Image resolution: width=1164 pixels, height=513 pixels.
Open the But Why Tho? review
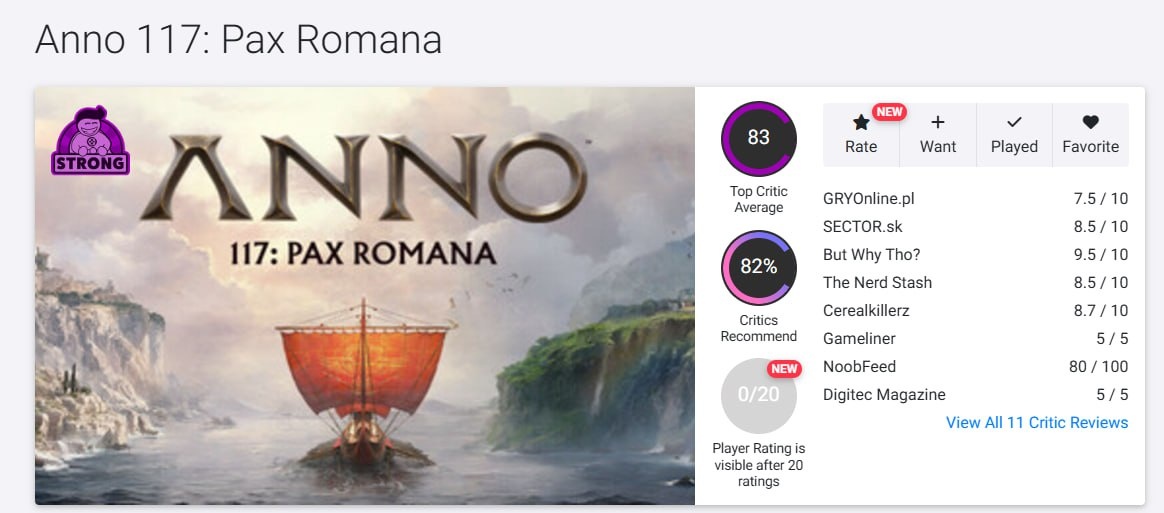click(x=873, y=254)
